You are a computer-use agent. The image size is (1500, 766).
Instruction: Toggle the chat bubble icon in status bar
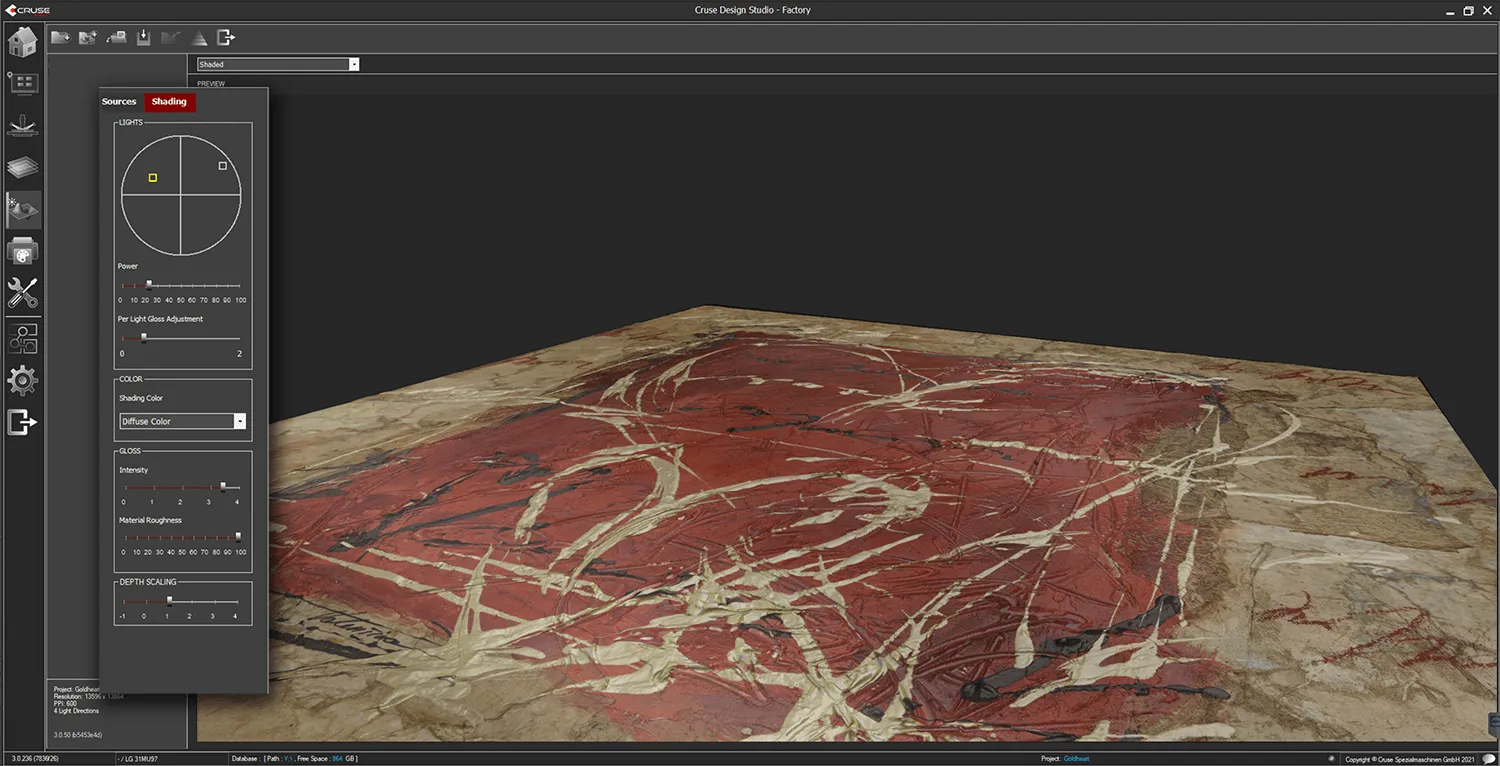click(1488, 759)
